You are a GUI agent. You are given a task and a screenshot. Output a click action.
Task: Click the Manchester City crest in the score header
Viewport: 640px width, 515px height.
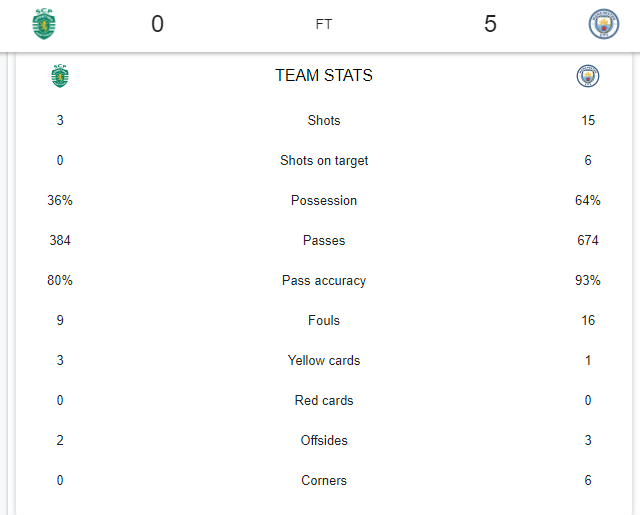(604, 24)
